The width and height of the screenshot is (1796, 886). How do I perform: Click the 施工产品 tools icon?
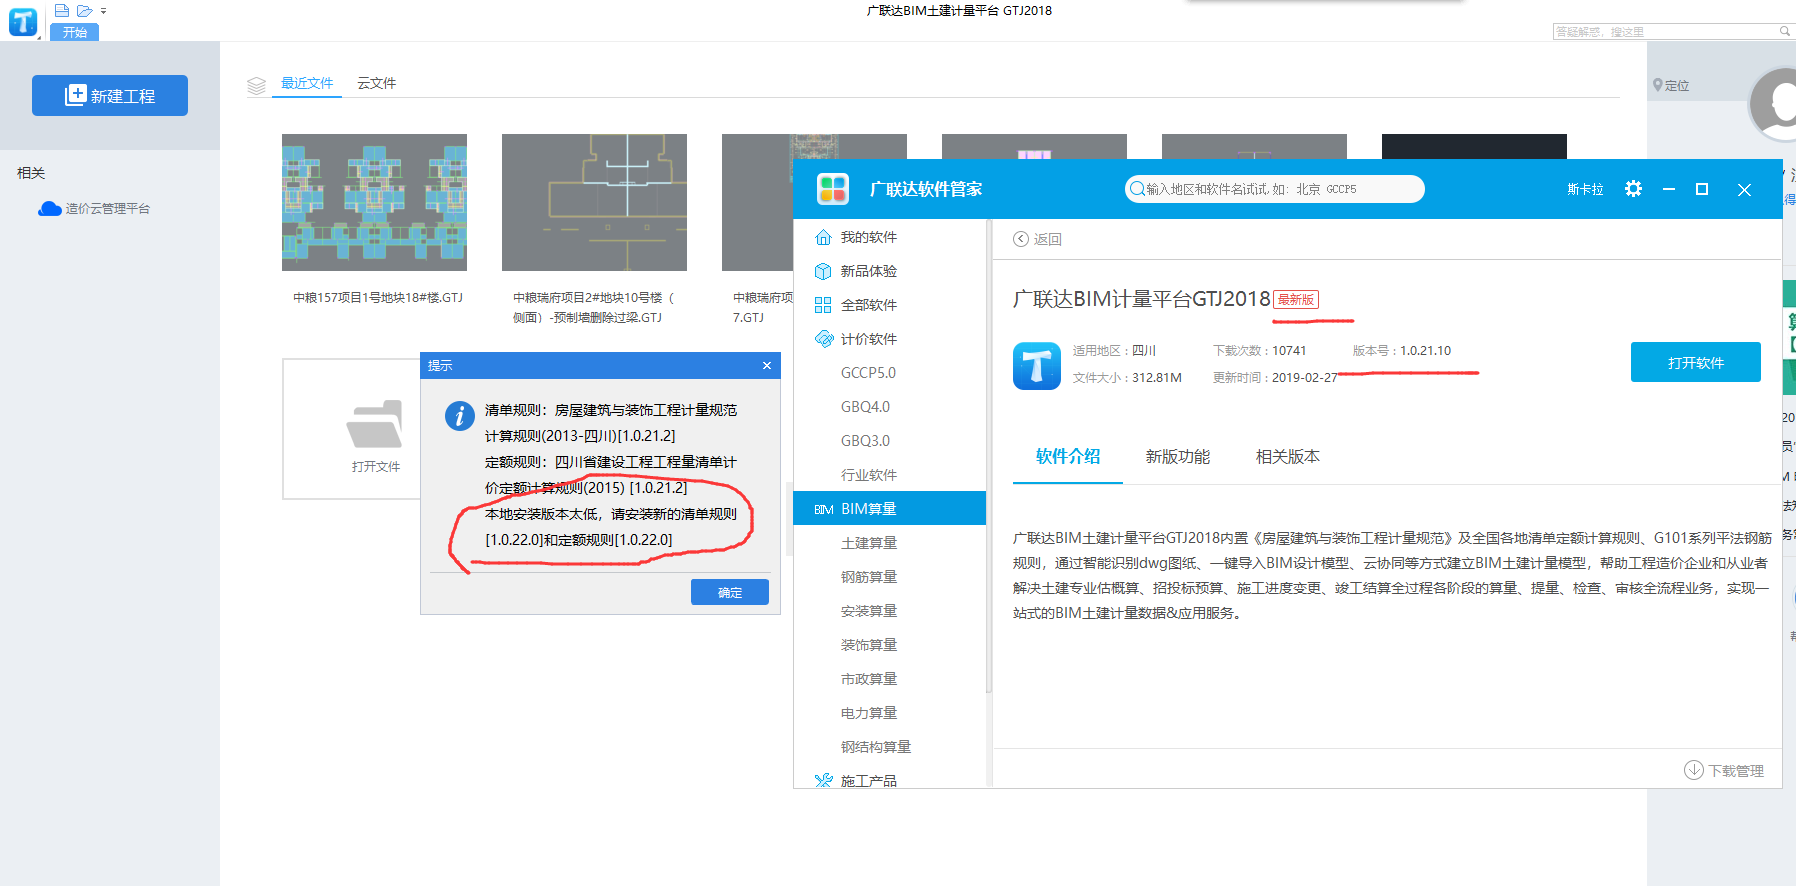823,780
